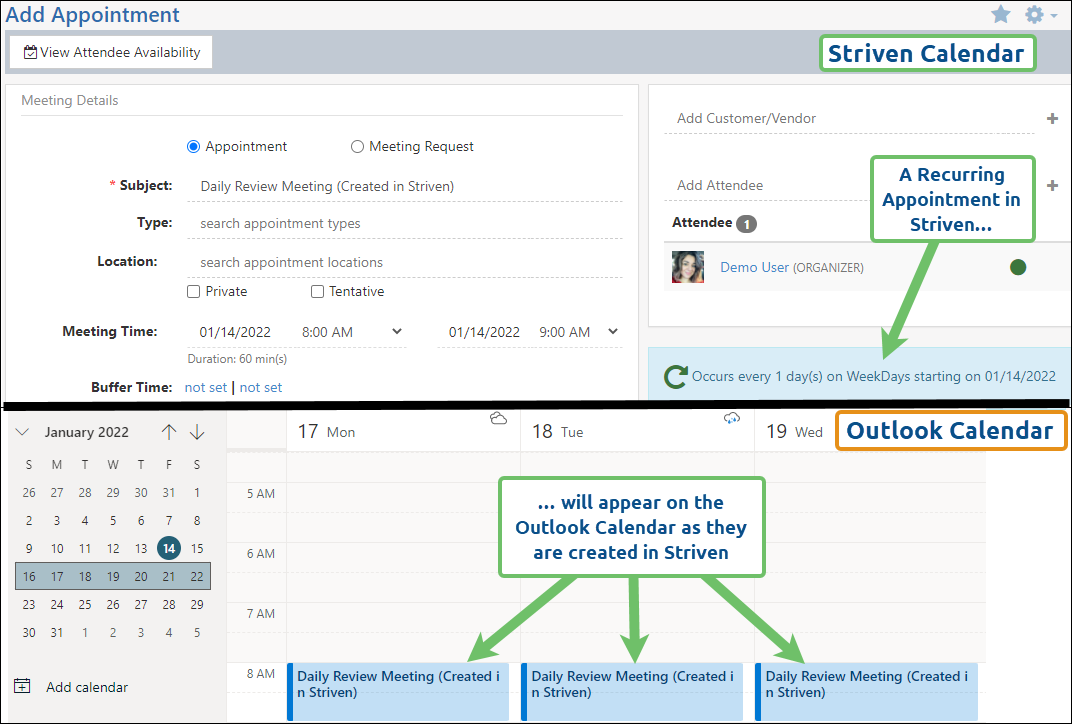1072x724 pixels.
Task: Select January 10 in the mini calendar
Action: (x=57, y=548)
